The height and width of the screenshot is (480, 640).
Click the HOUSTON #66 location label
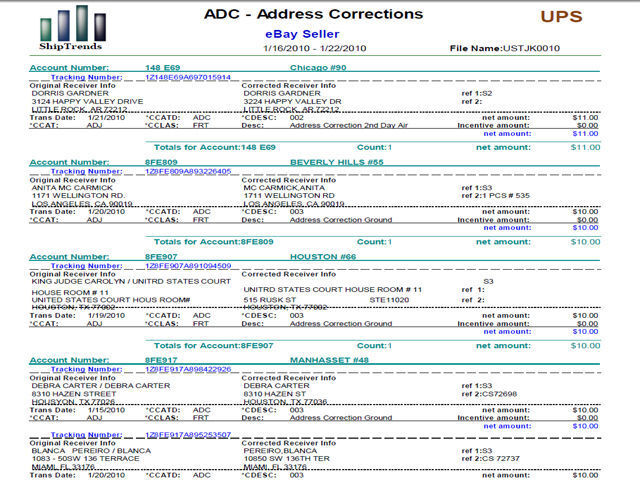(x=323, y=257)
